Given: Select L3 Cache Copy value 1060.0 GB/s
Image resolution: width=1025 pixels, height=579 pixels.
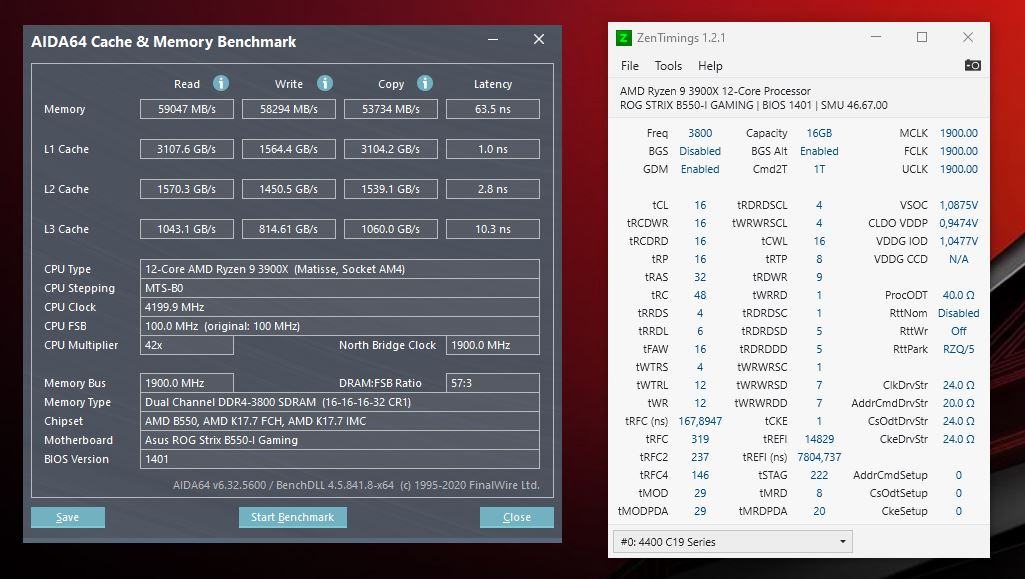Looking at the screenshot, I should pyautogui.click(x=391, y=229).
